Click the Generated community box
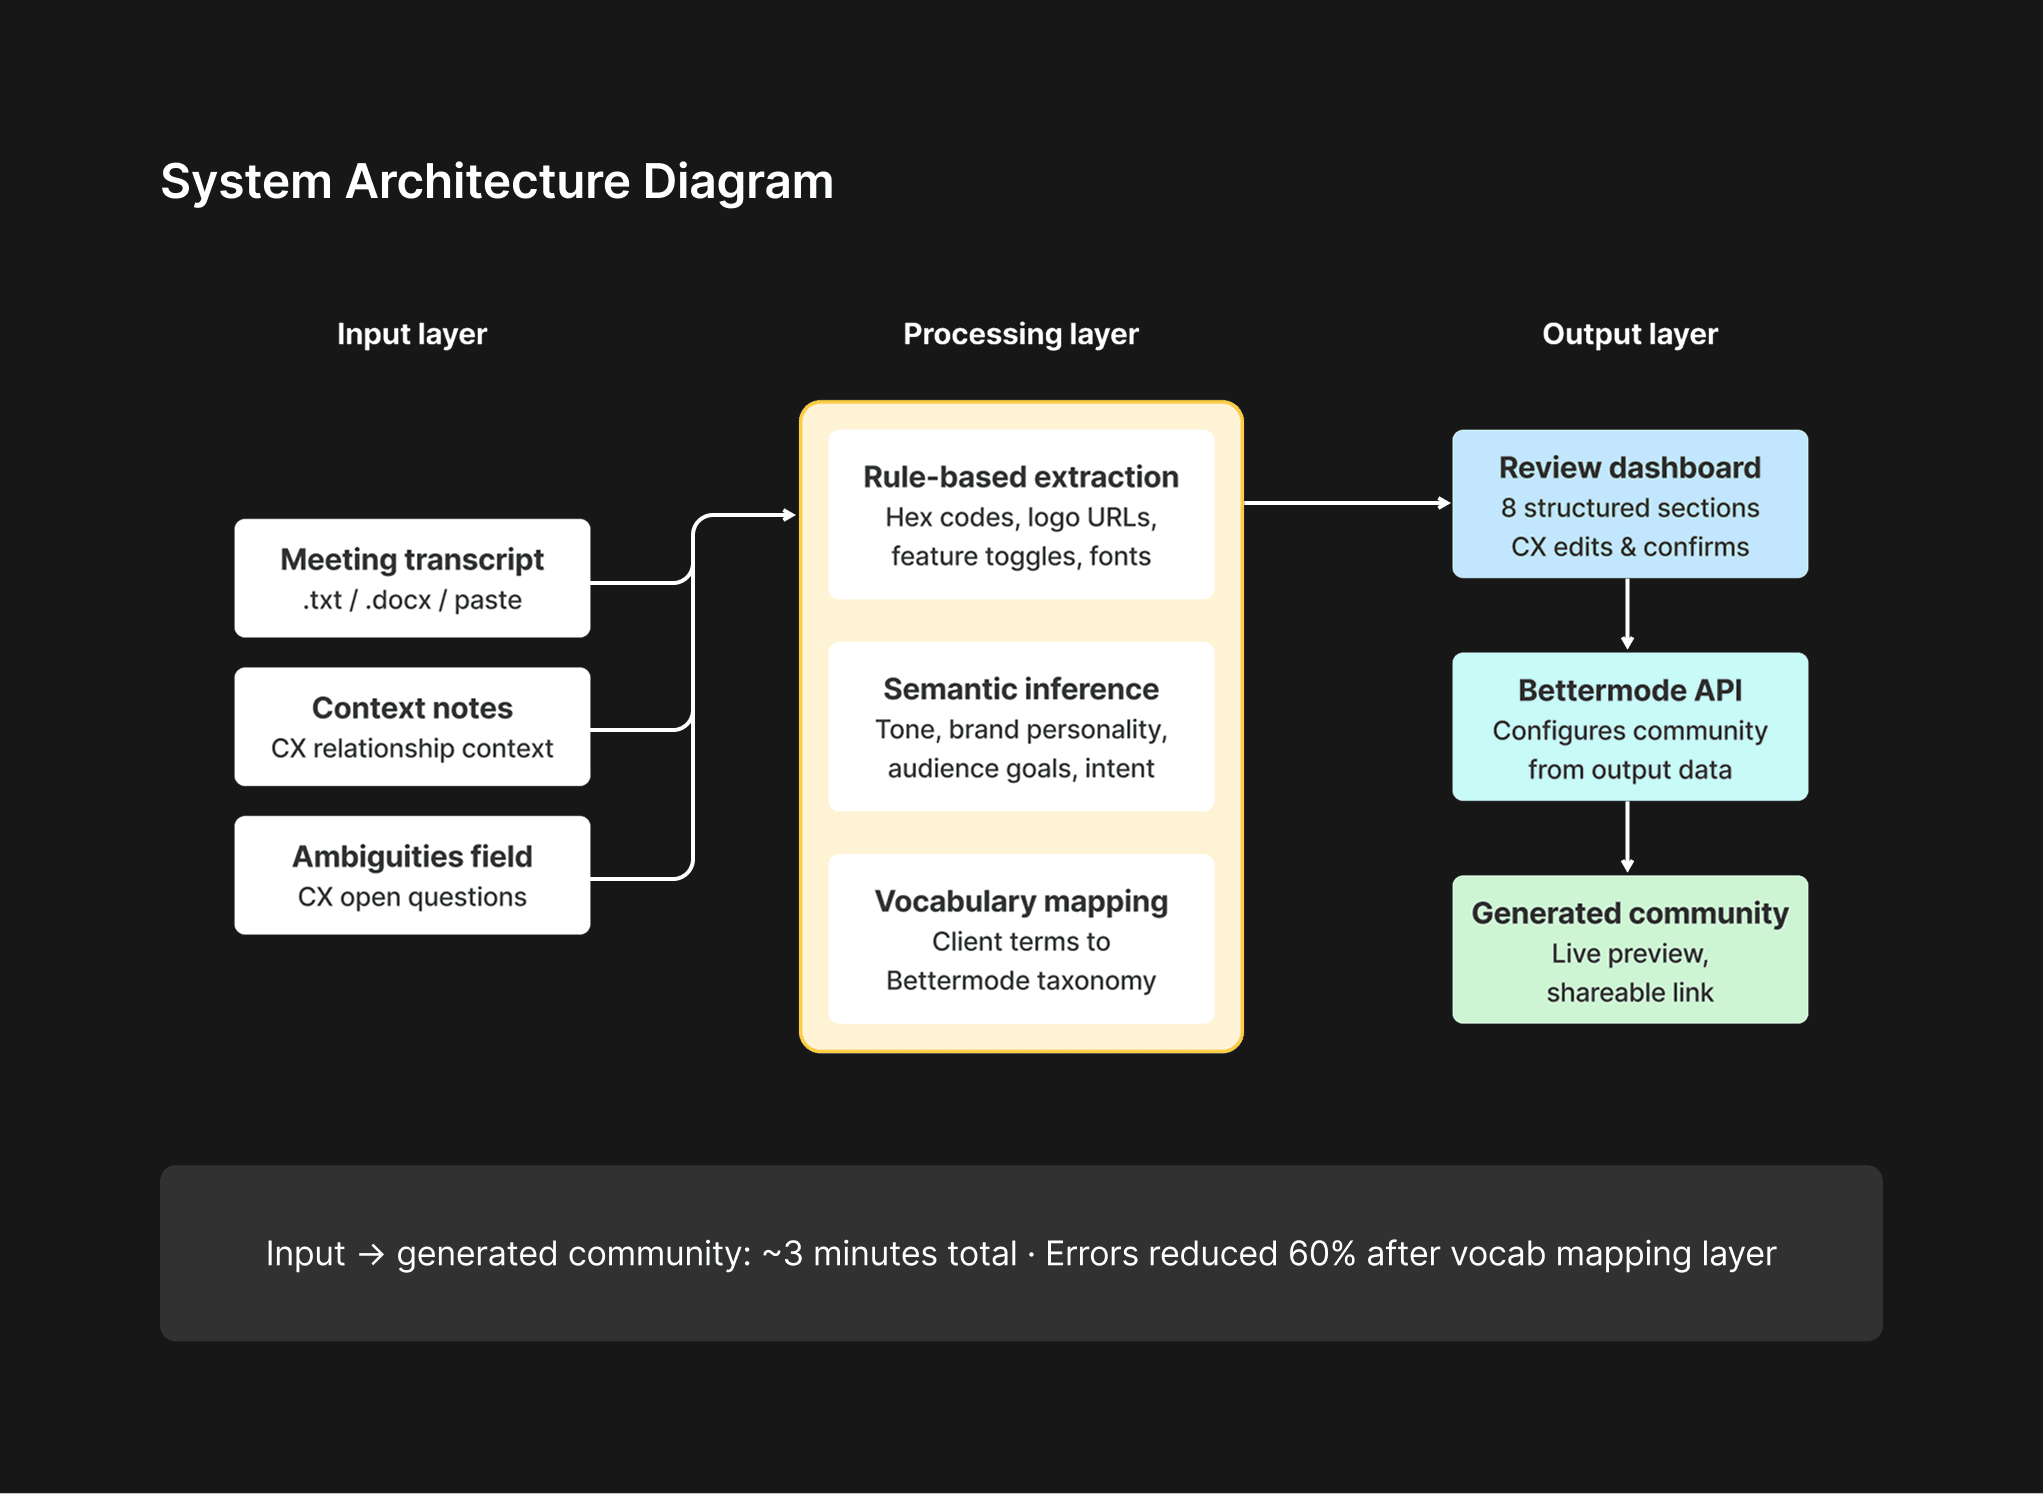Screen dimensions: 2043x1494 [x=1630, y=950]
